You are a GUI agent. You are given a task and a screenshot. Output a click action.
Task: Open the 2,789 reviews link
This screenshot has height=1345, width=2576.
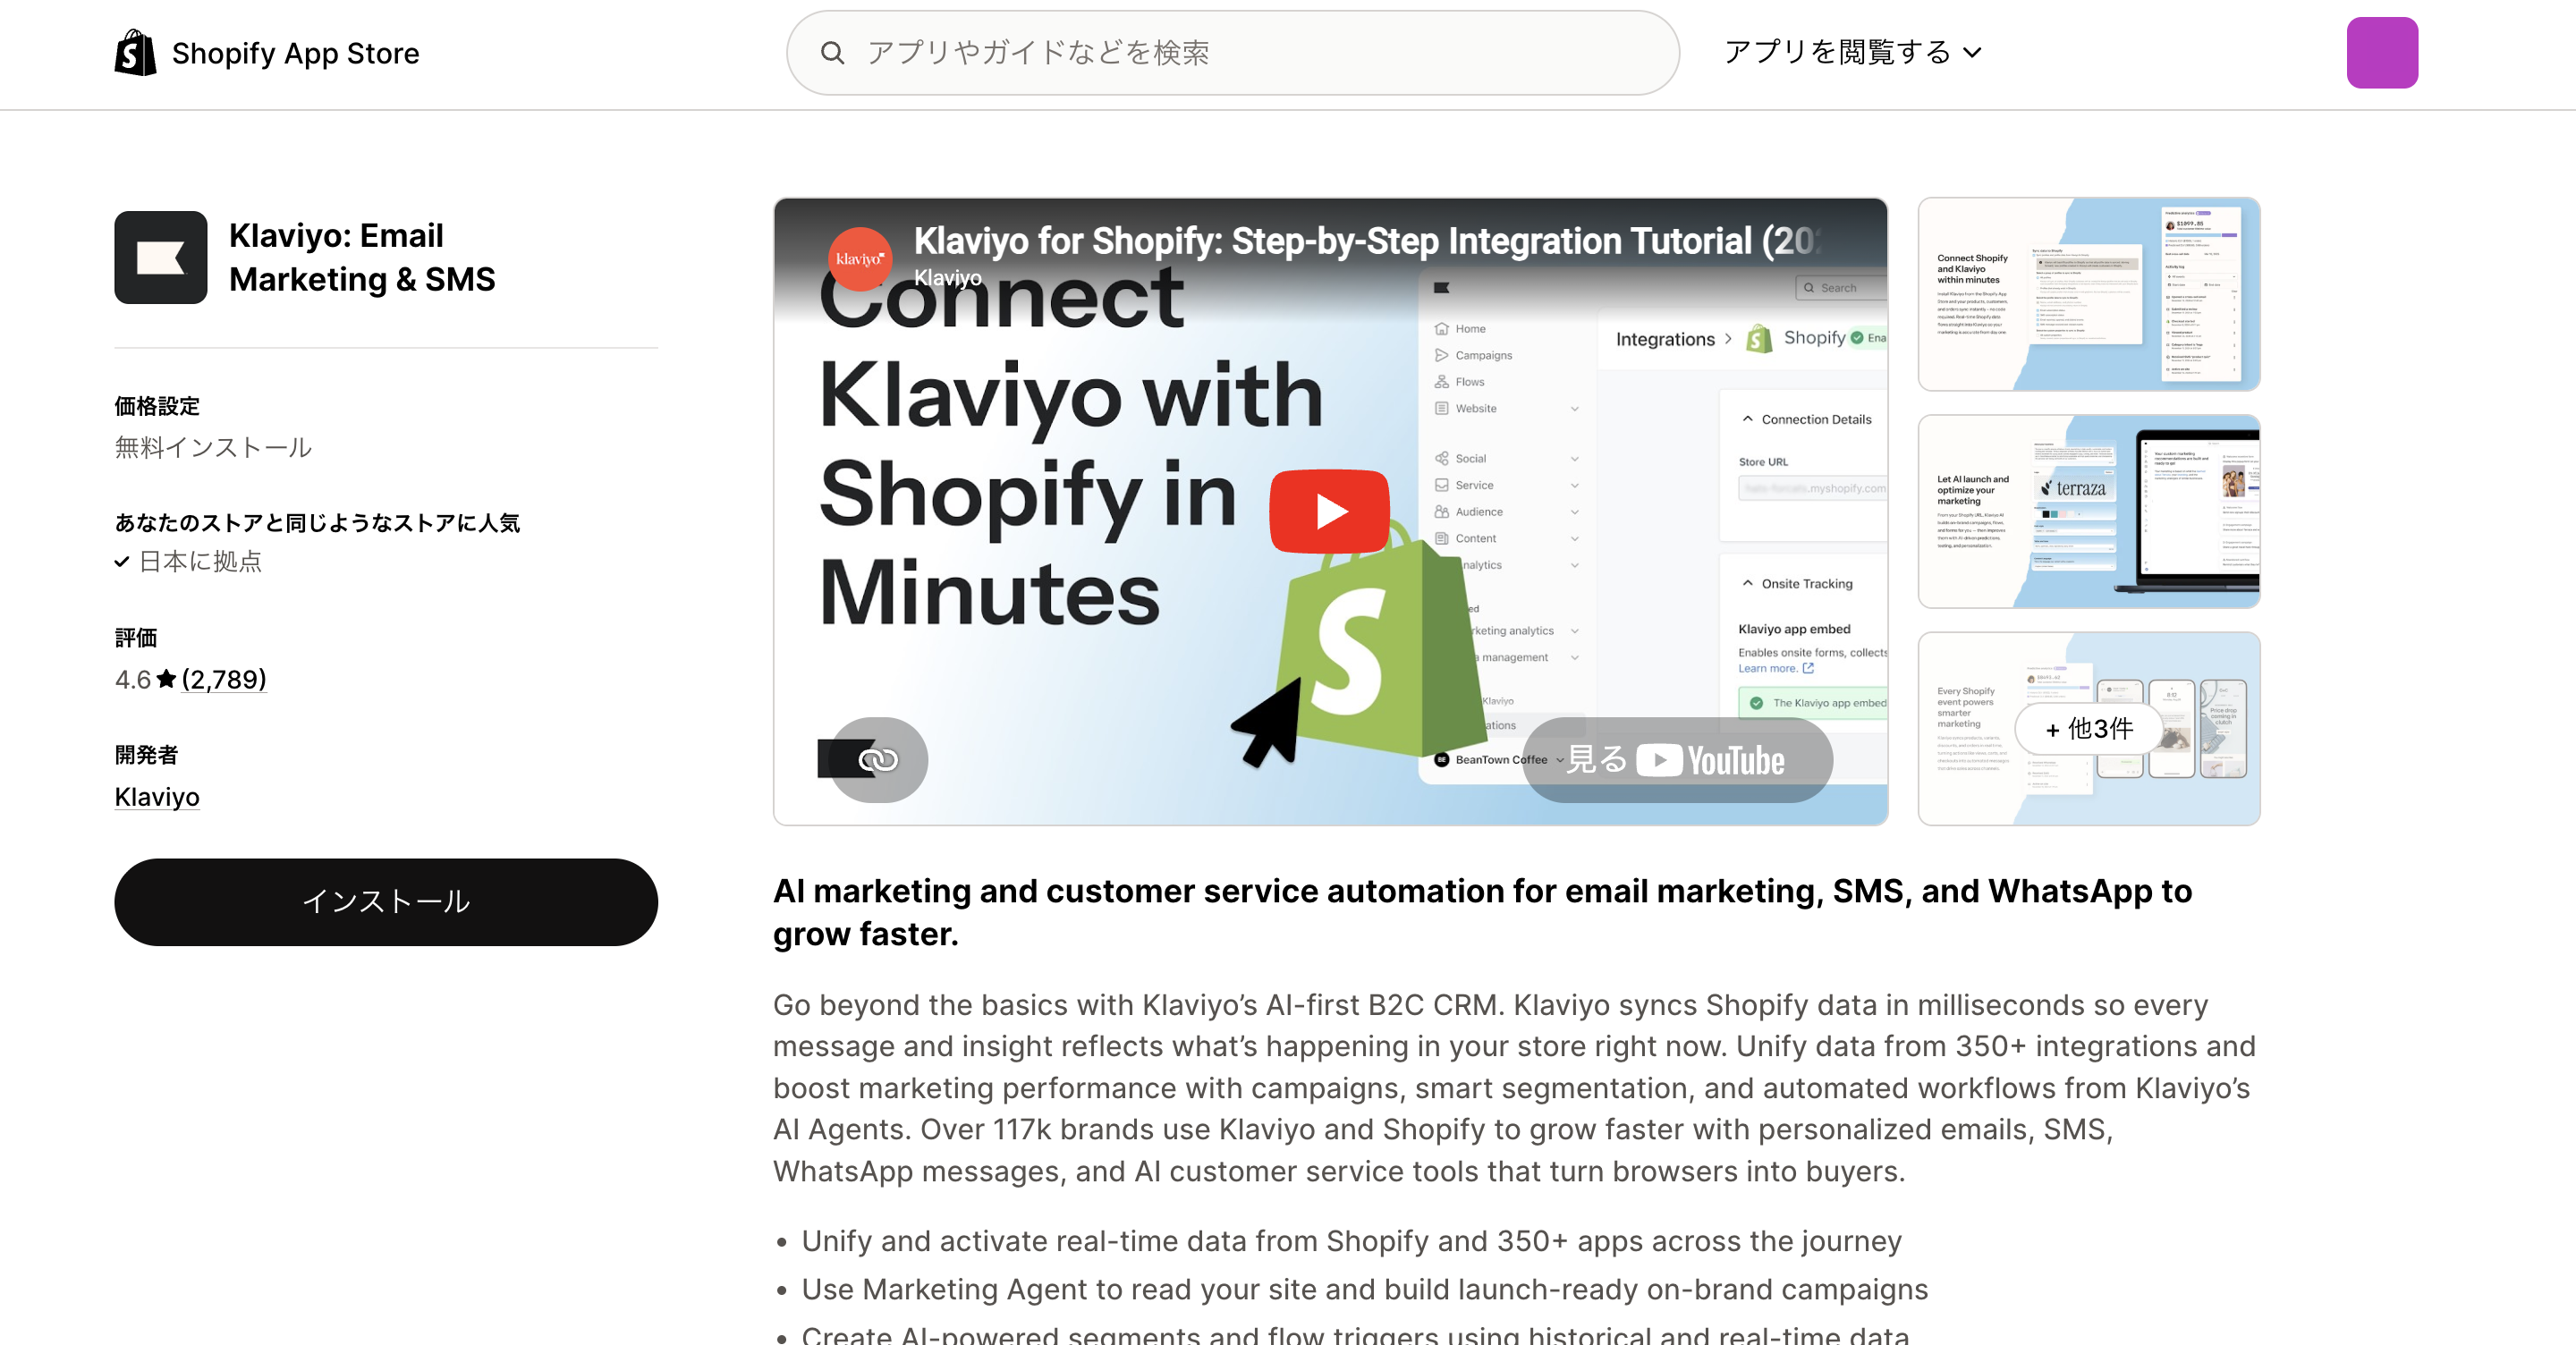tap(224, 680)
